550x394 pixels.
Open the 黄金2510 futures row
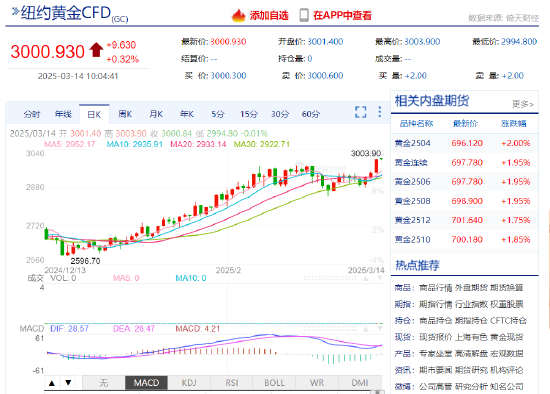pyautogui.click(x=464, y=240)
